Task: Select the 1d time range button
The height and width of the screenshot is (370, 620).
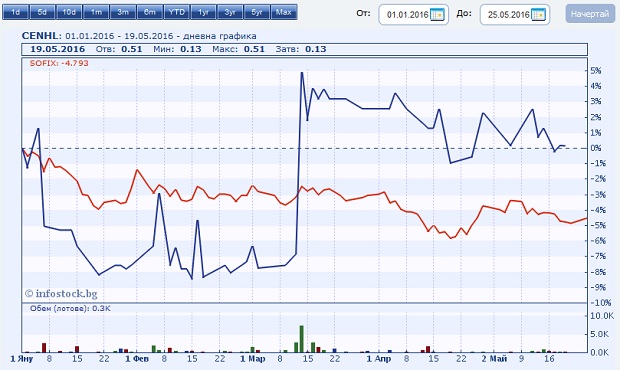Action: click(16, 12)
